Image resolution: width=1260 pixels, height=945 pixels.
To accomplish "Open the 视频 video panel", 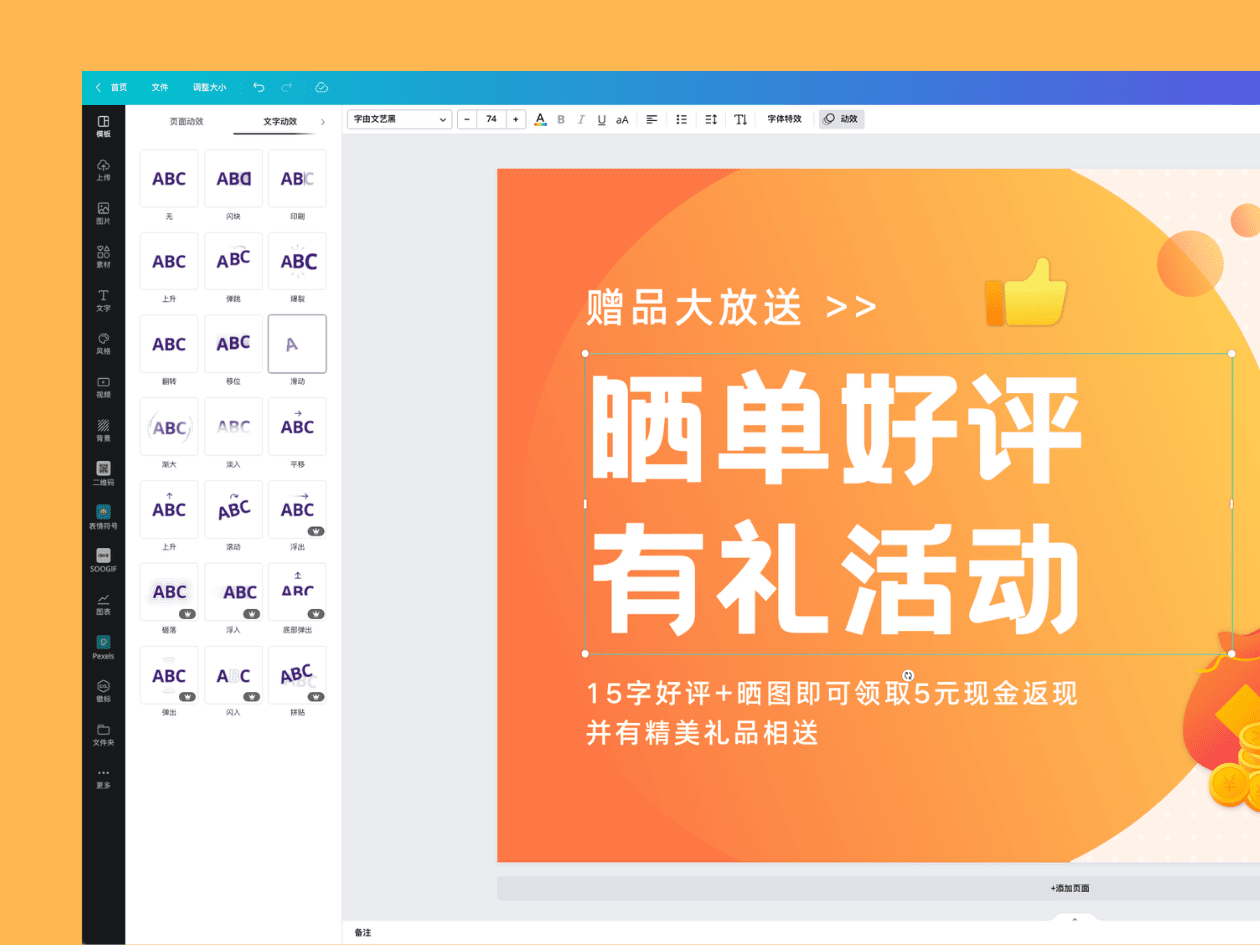I will 103,387.
